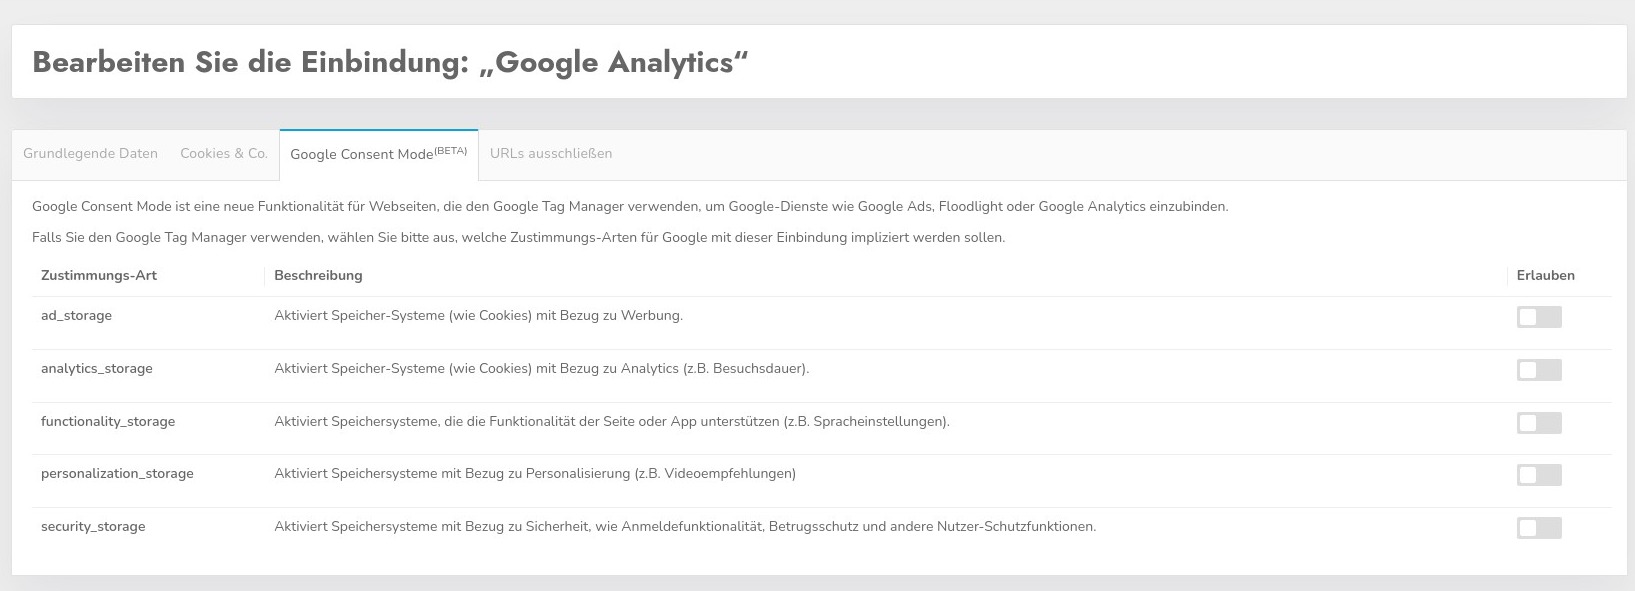Switch on functionality_storage toggle

tap(1538, 423)
